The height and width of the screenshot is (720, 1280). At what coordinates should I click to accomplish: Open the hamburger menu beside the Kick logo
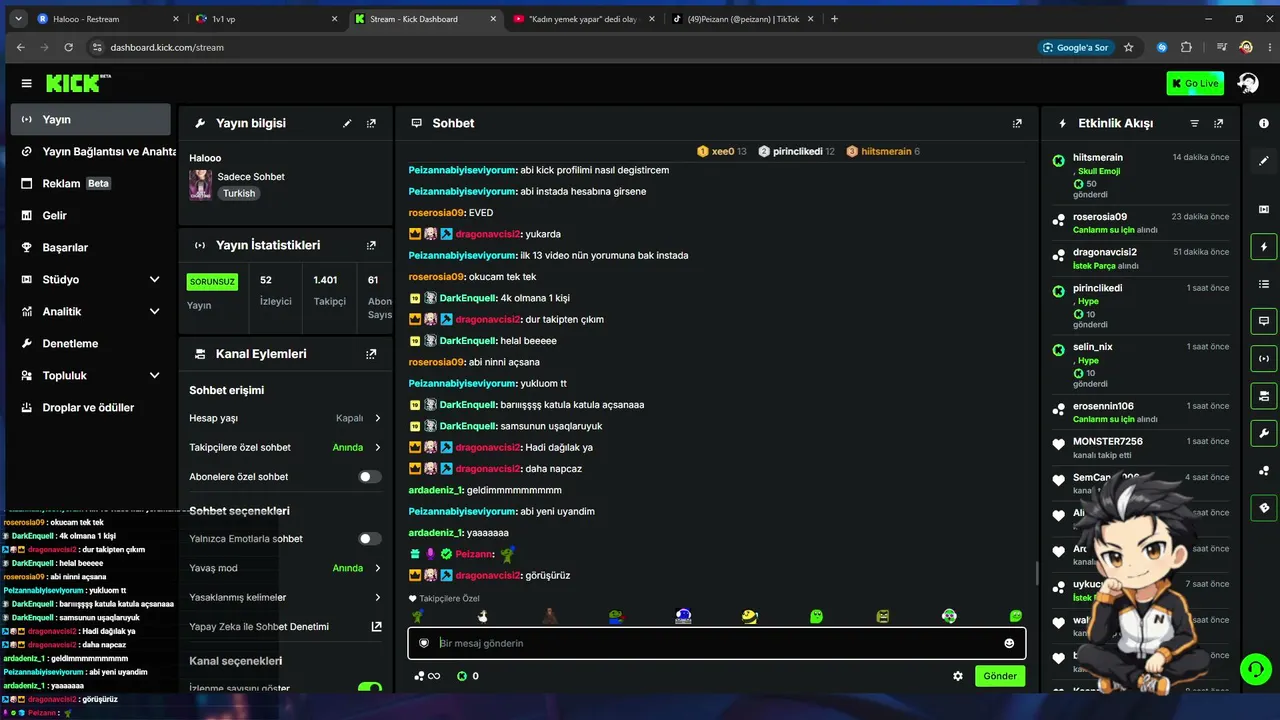tap(26, 83)
